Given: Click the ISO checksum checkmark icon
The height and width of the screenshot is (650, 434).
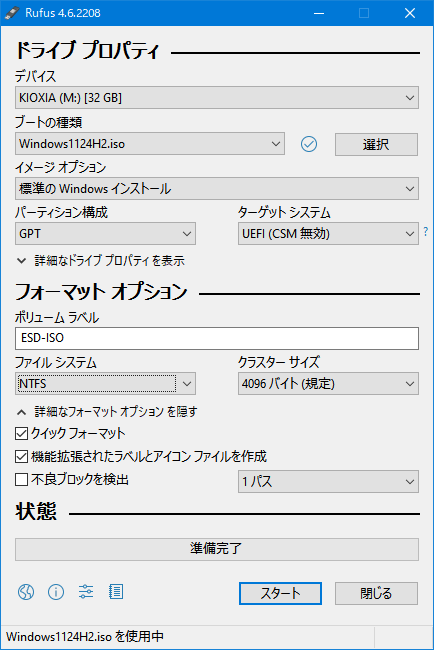Looking at the screenshot, I should pyautogui.click(x=309, y=144).
